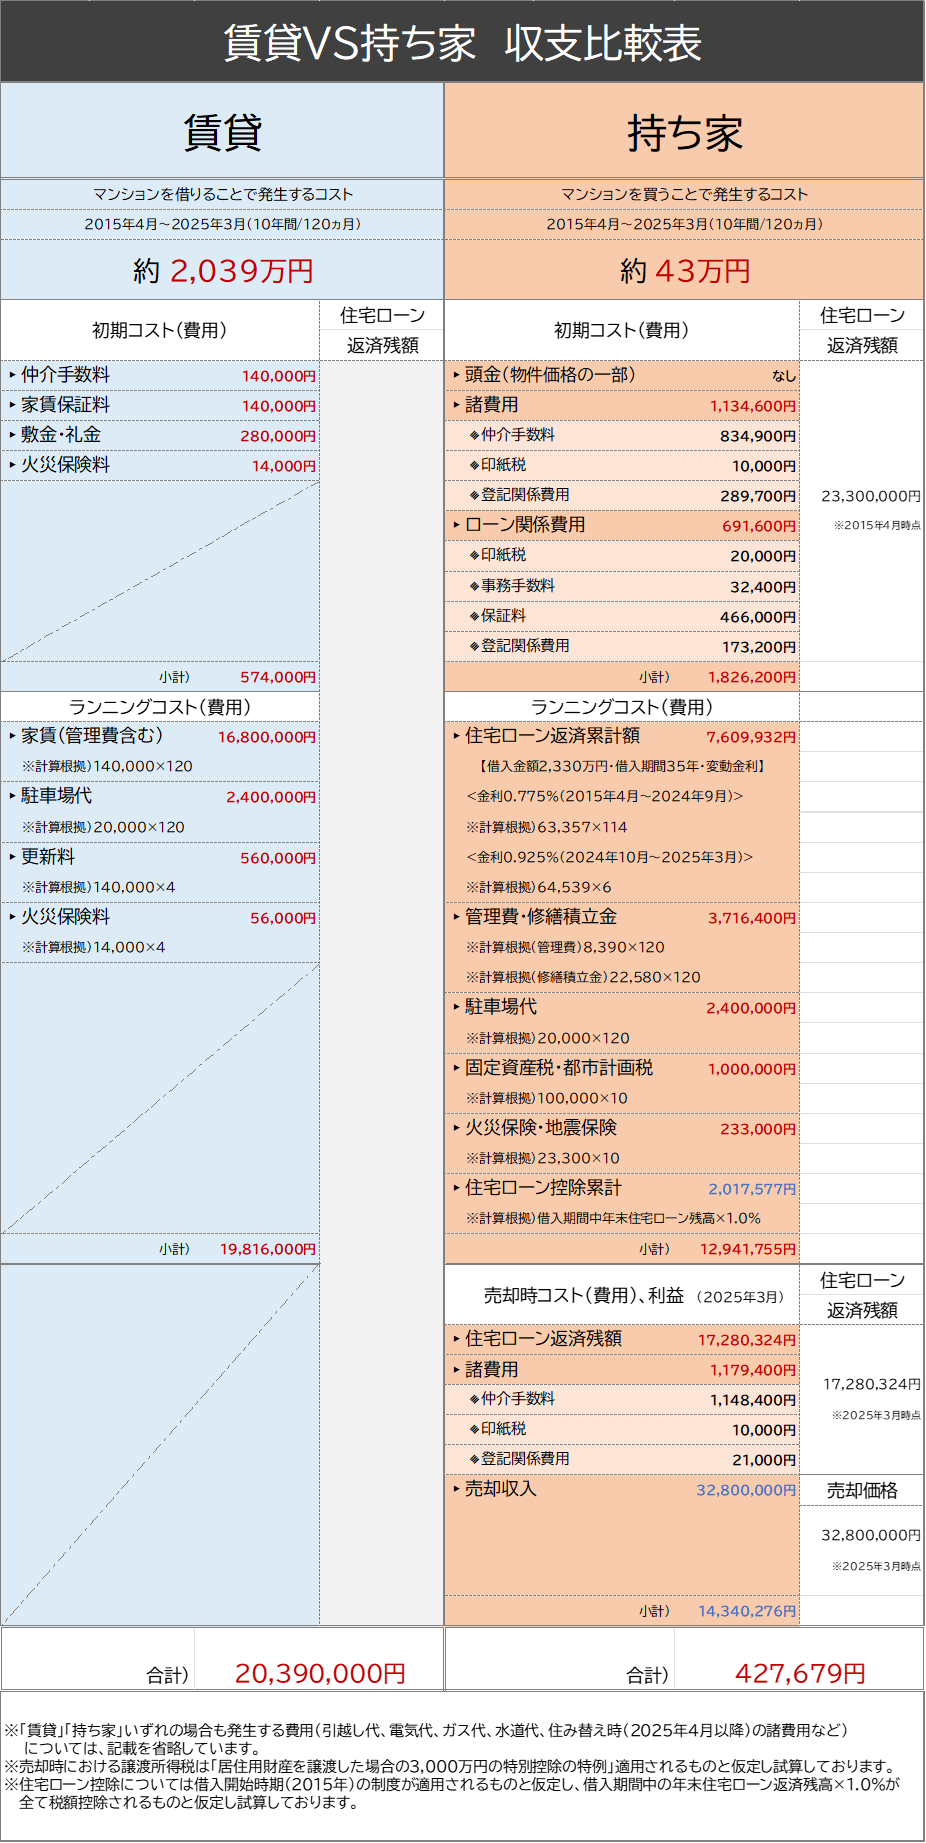Select the 427,679円 ownership grand total
This screenshot has height=1843, width=926.
click(800, 1673)
